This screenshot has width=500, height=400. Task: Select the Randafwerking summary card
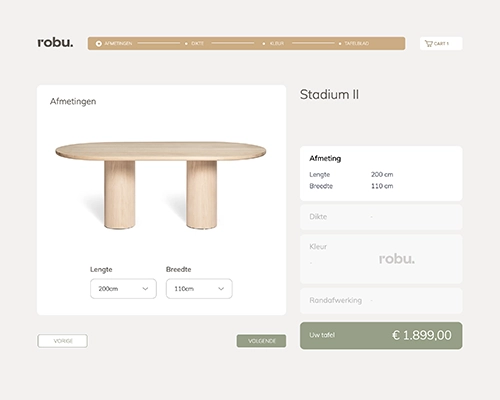click(x=381, y=301)
